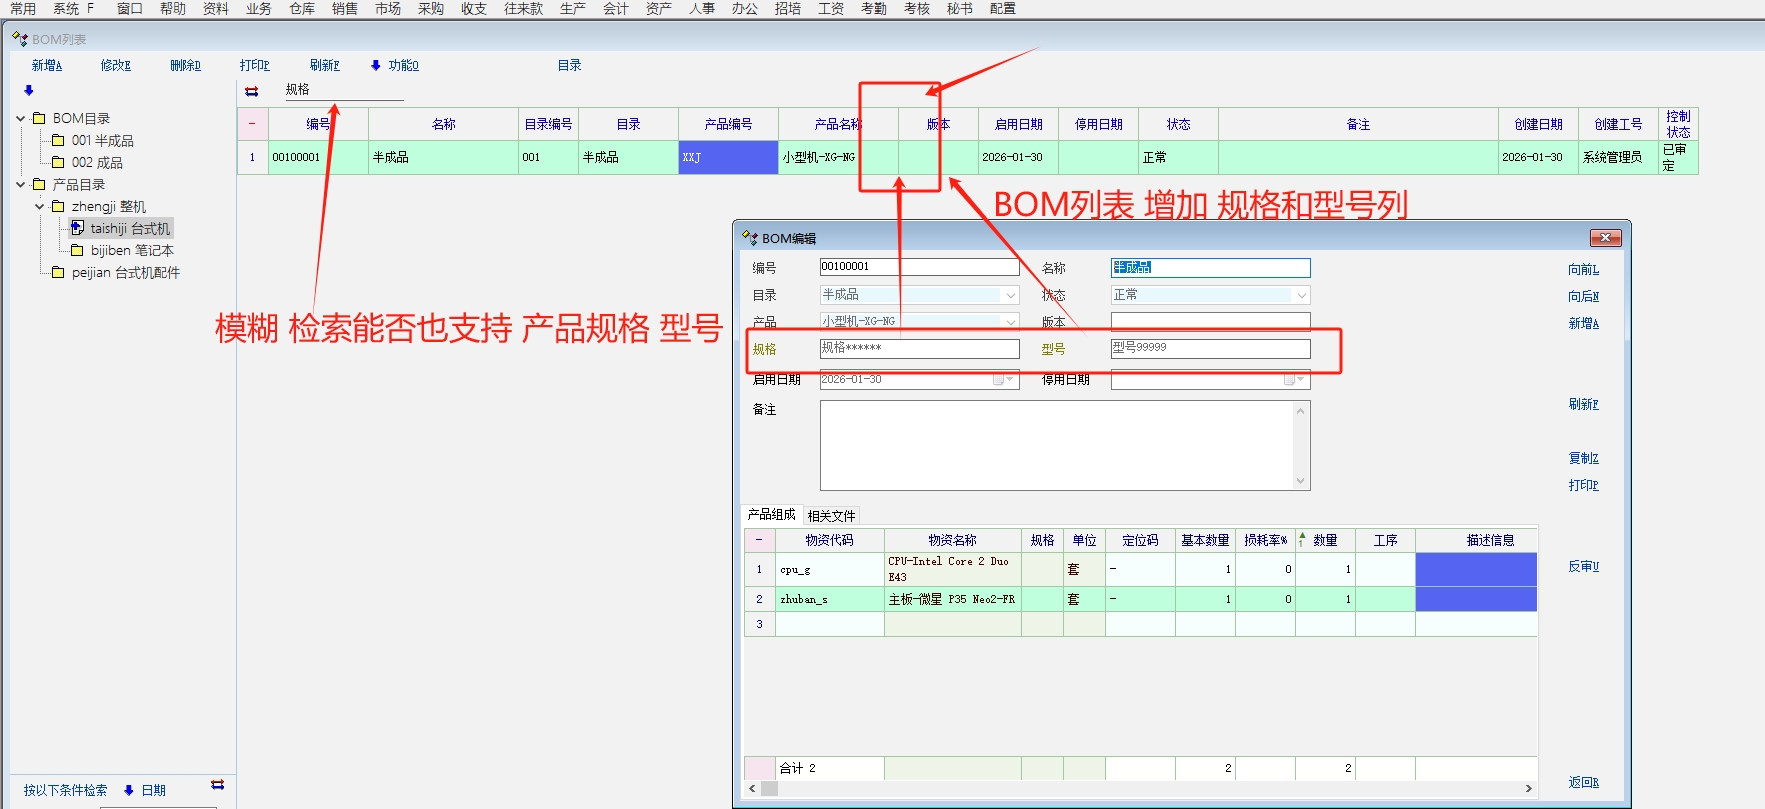The width and height of the screenshot is (1765, 809).
Task: Switch to the 相关文件 tab
Action: pos(831,516)
